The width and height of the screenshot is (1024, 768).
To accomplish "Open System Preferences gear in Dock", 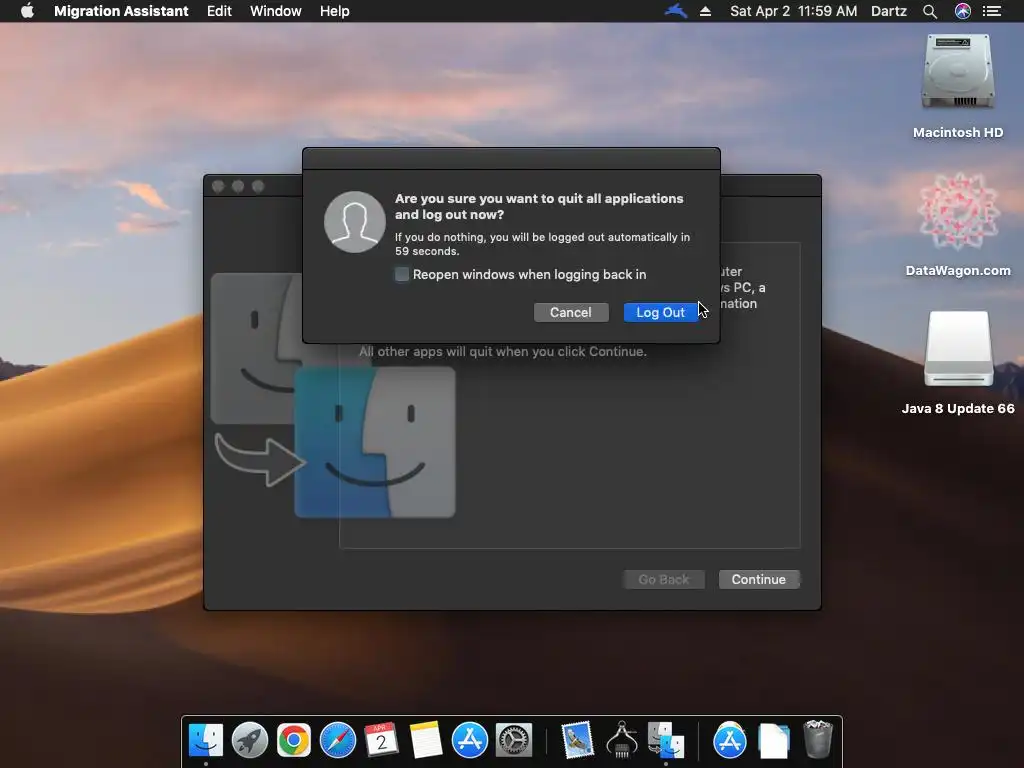I will (514, 740).
